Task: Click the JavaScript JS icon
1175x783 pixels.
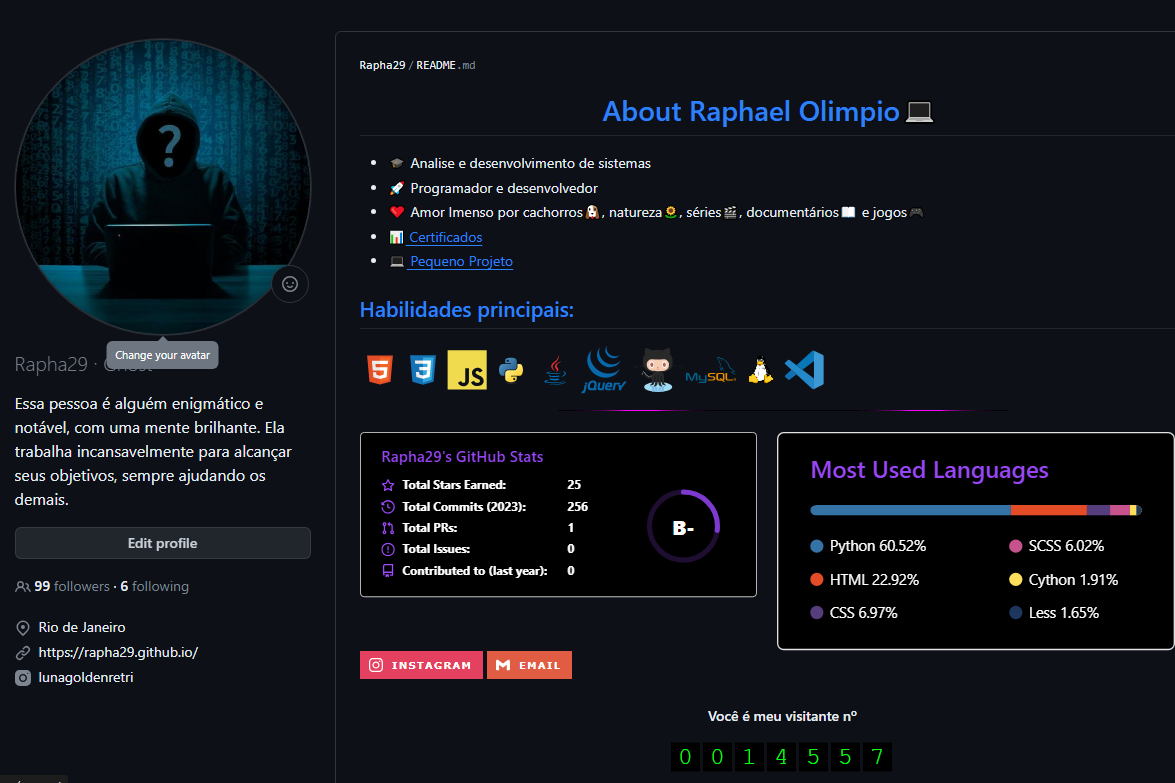Action: (467, 371)
